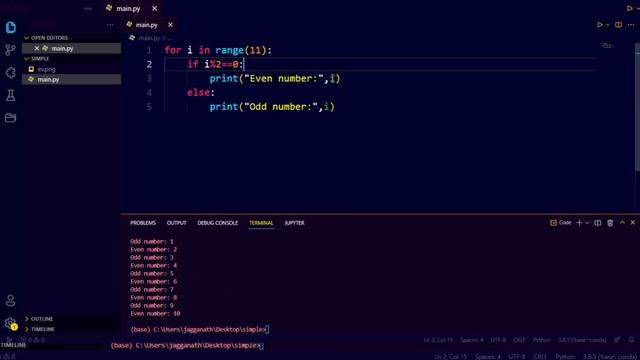Open editor More Actions ellipsis

(631, 25)
